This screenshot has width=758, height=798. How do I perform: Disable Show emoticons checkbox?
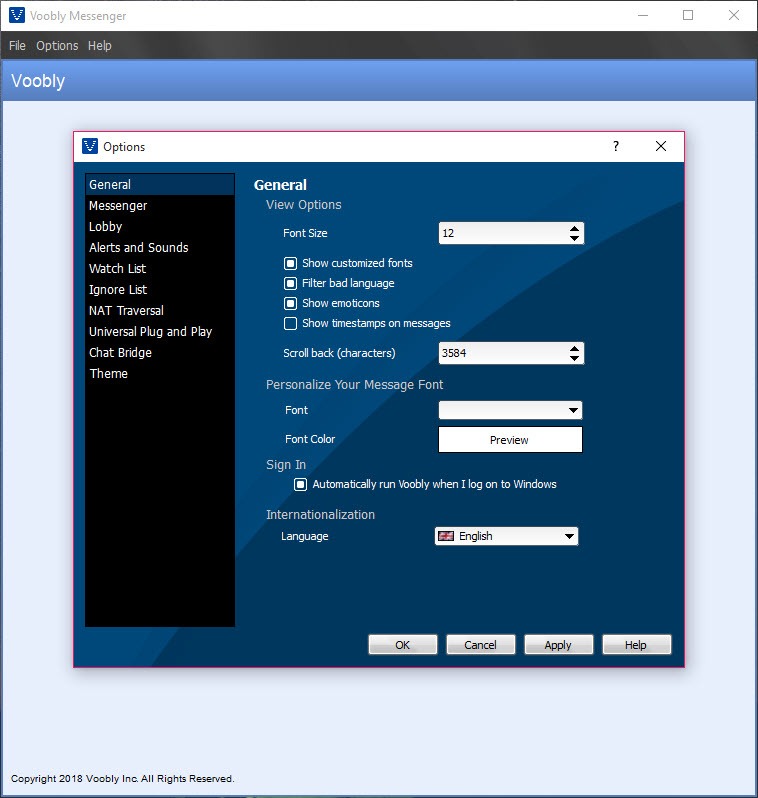[x=290, y=303]
